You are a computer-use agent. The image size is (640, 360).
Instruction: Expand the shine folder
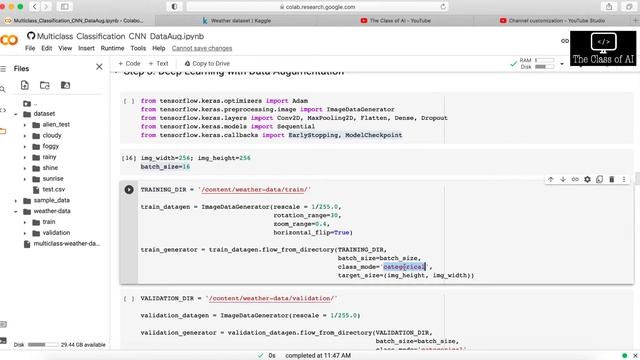tap(25, 168)
